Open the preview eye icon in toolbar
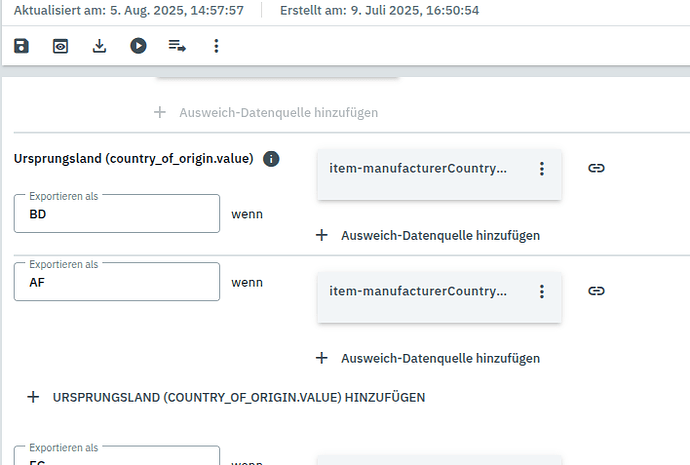This screenshot has width=690, height=465. [61, 46]
